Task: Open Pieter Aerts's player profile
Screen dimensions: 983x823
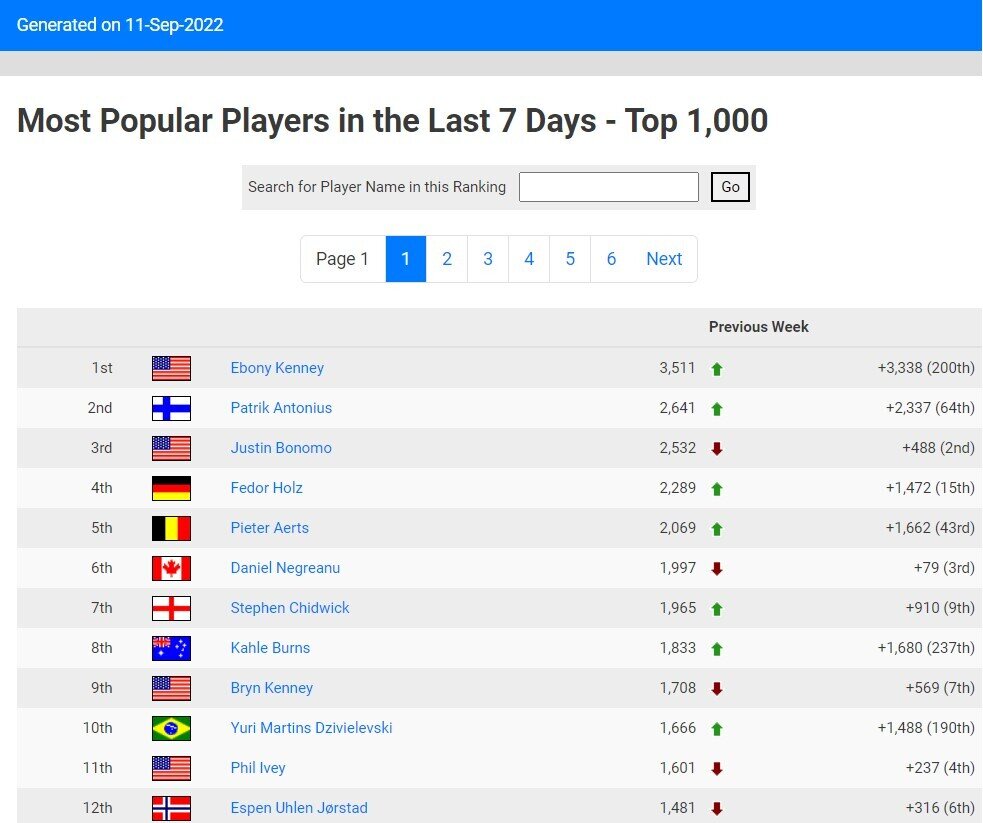Action: click(x=270, y=528)
